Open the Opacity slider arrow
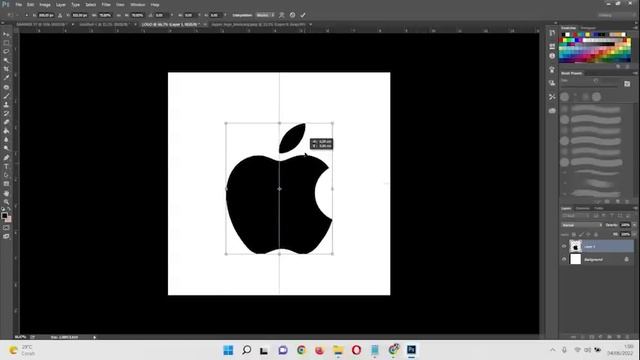 (634, 225)
